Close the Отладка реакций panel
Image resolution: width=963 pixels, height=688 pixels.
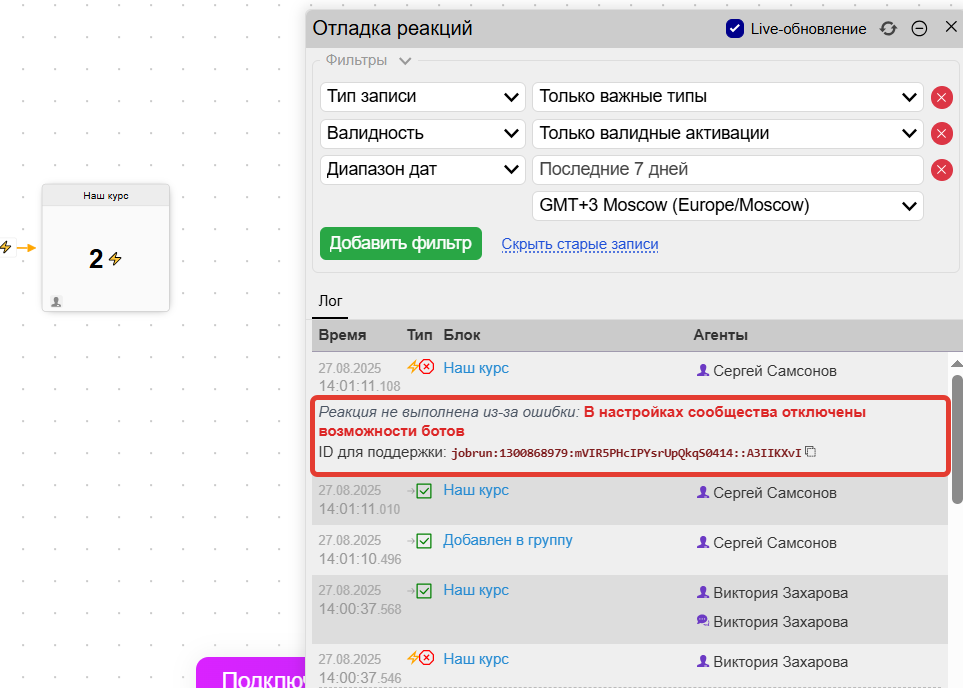[x=951, y=27]
